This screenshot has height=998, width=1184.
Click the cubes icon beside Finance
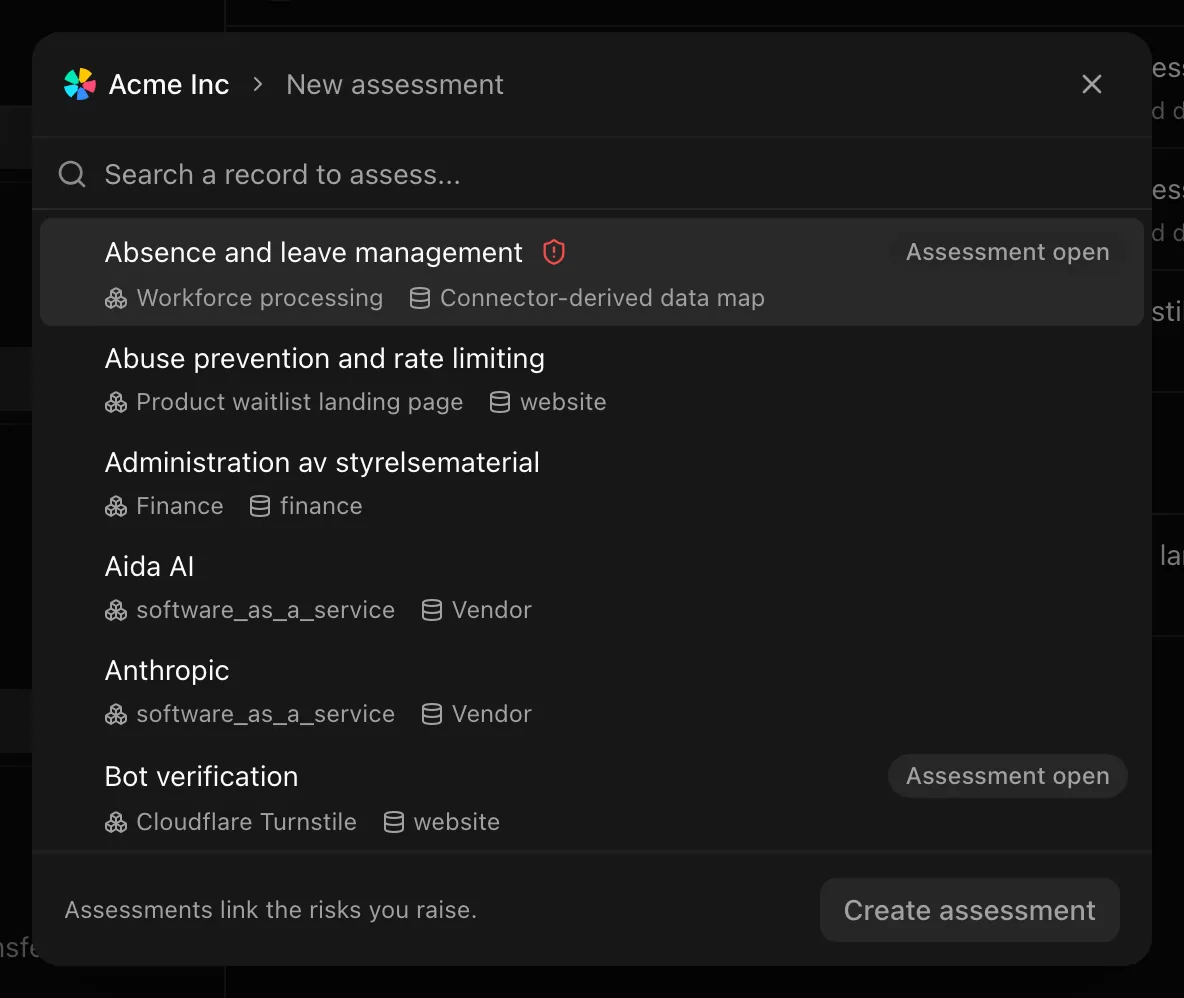(116, 507)
